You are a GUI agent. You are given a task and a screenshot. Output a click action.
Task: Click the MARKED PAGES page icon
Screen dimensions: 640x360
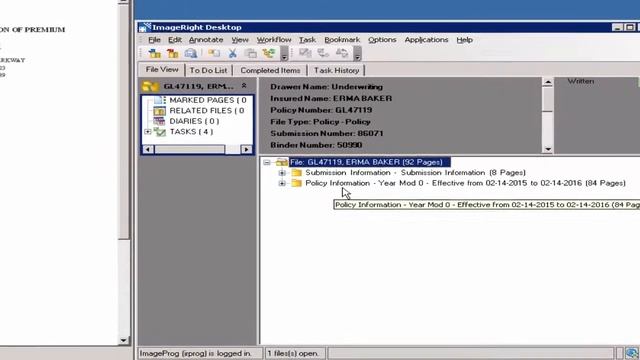pyautogui.click(x=160, y=100)
